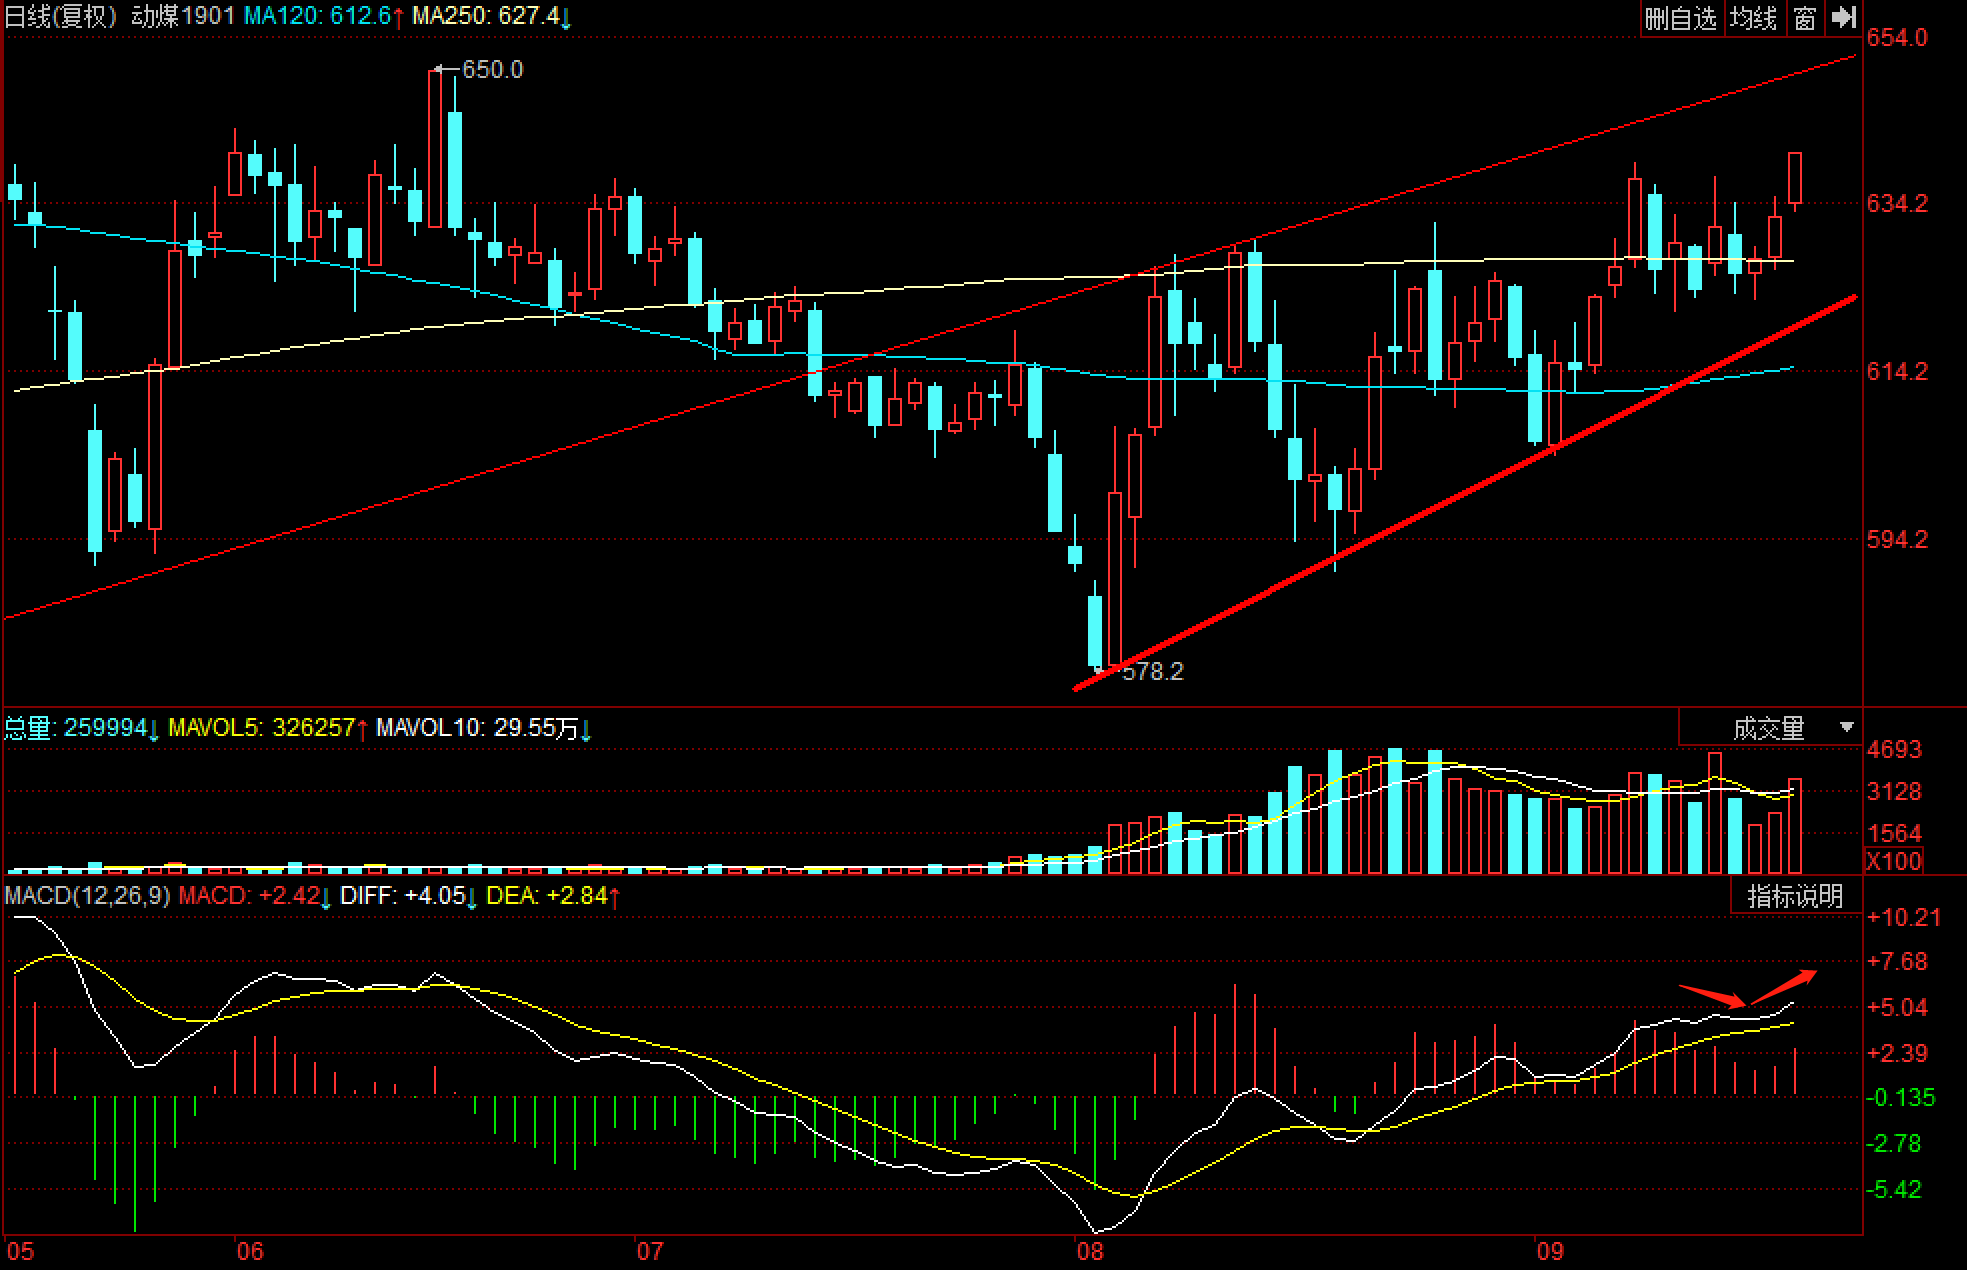Click the 578.2 low price marker
This screenshot has width=1967, height=1270.
coord(1152,672)
